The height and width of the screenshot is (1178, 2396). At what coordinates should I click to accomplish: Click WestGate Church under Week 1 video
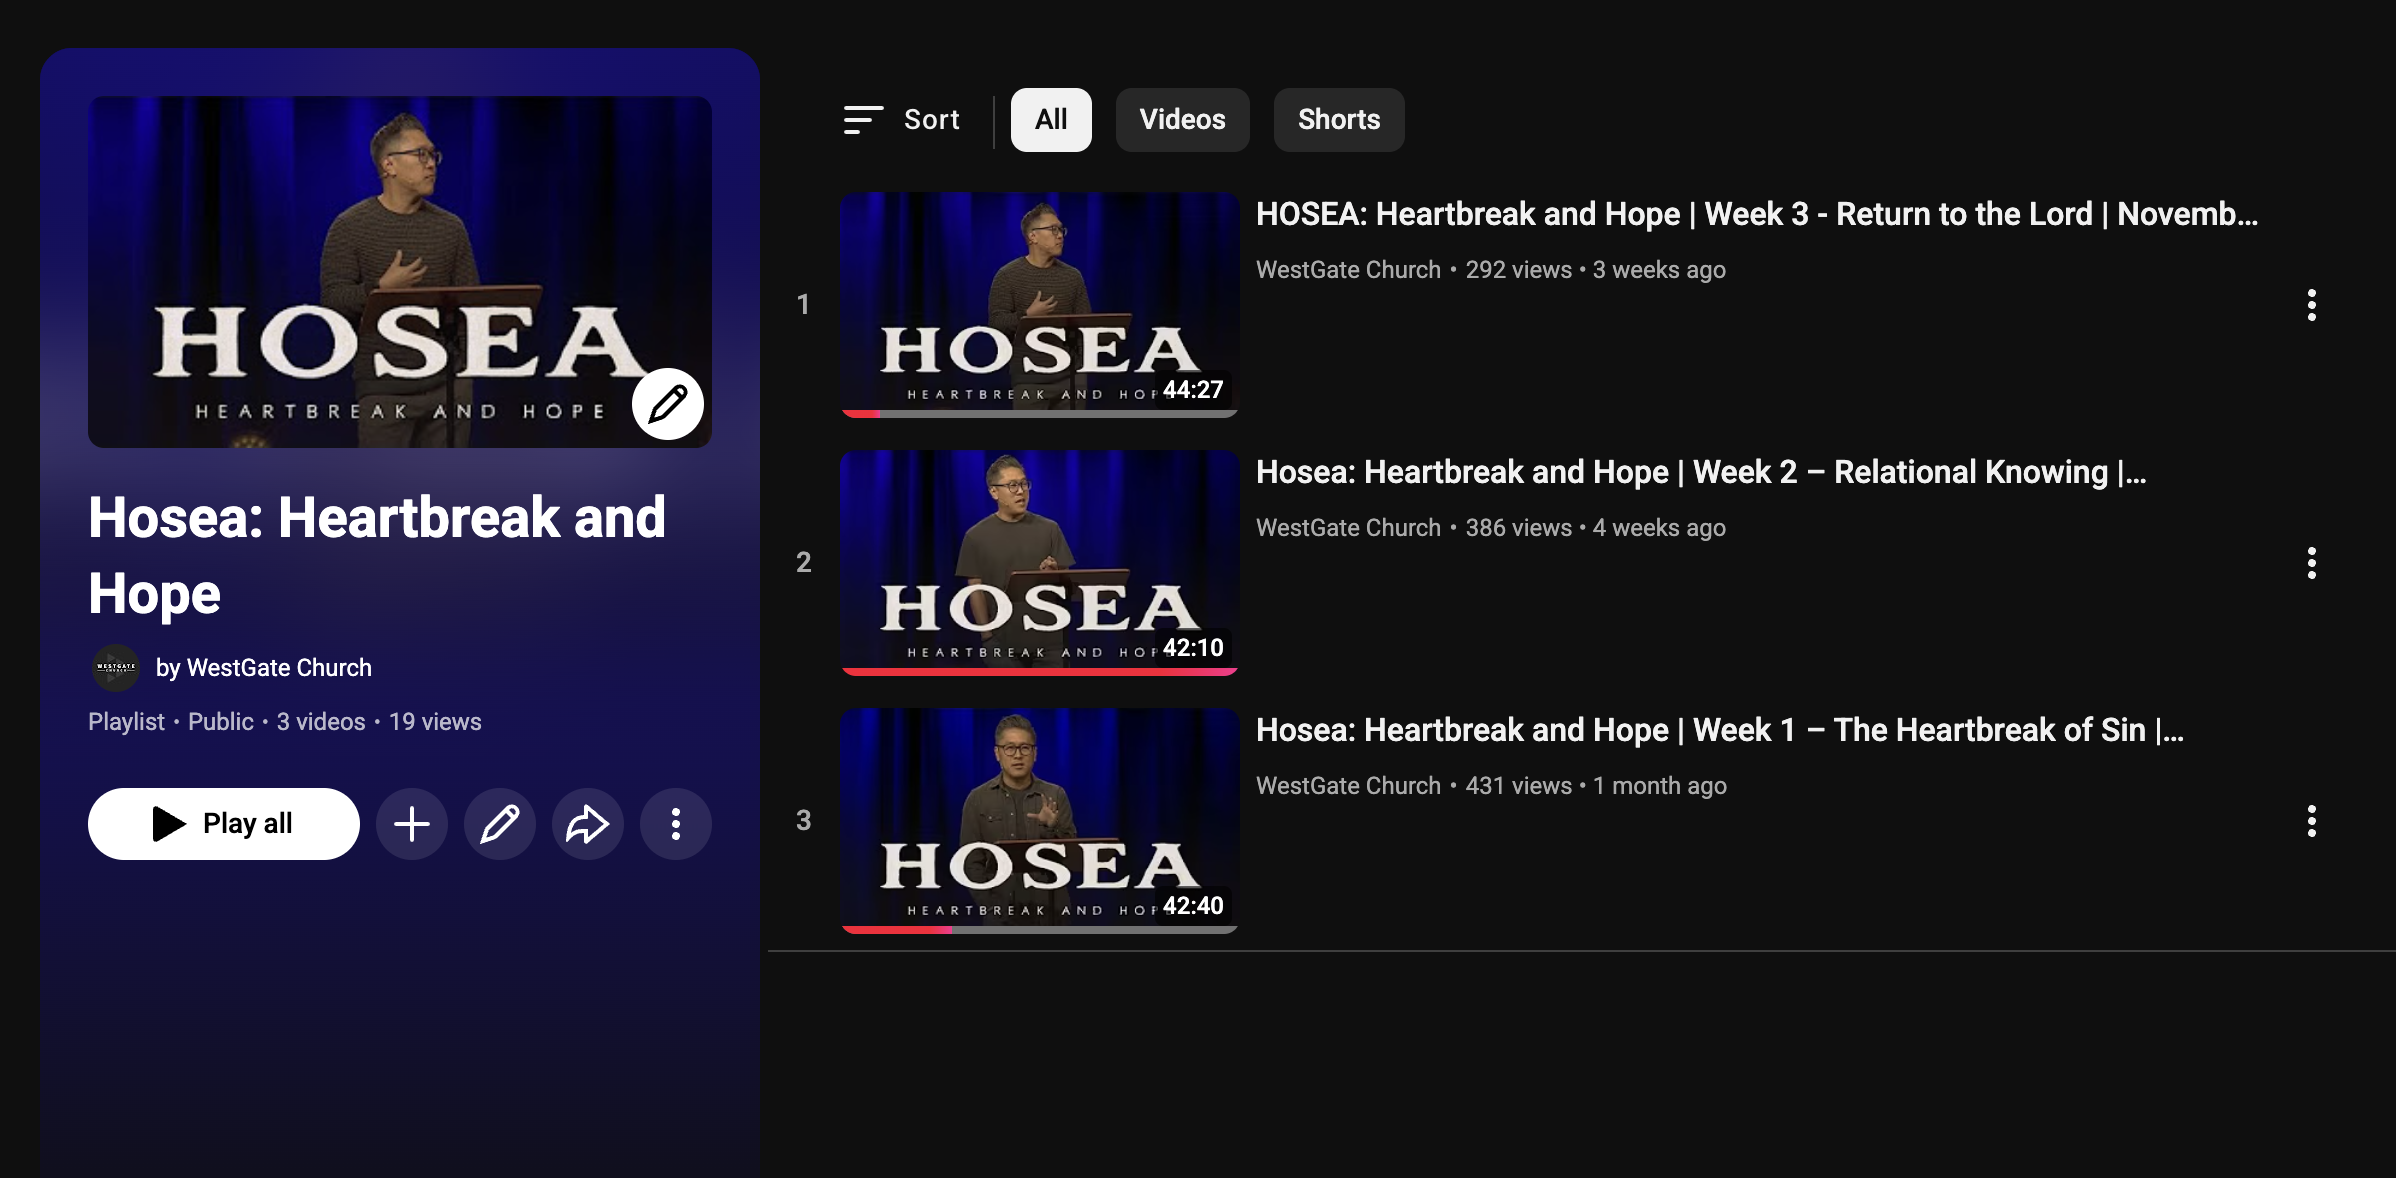1348,786
